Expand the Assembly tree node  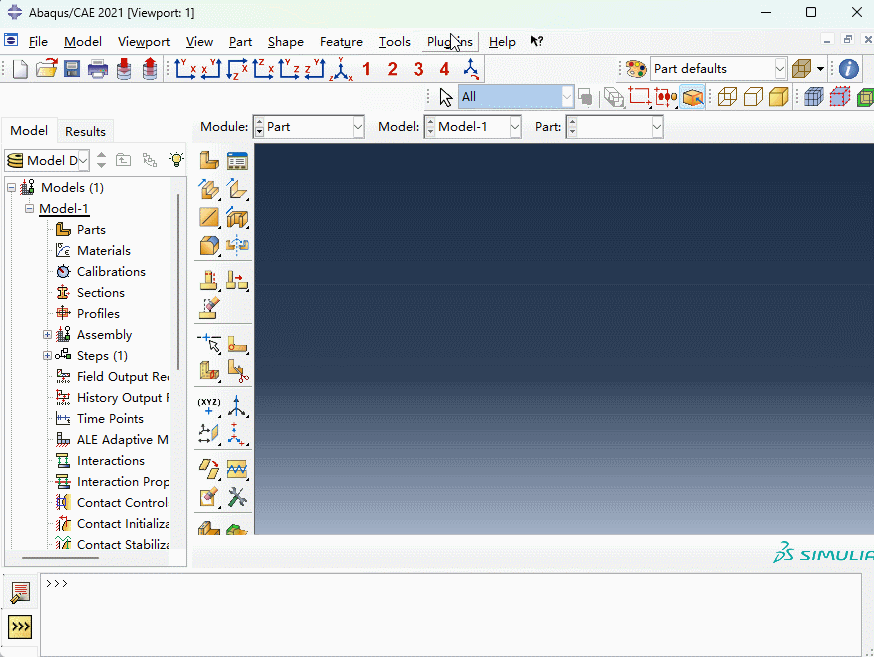pos(47,335)
